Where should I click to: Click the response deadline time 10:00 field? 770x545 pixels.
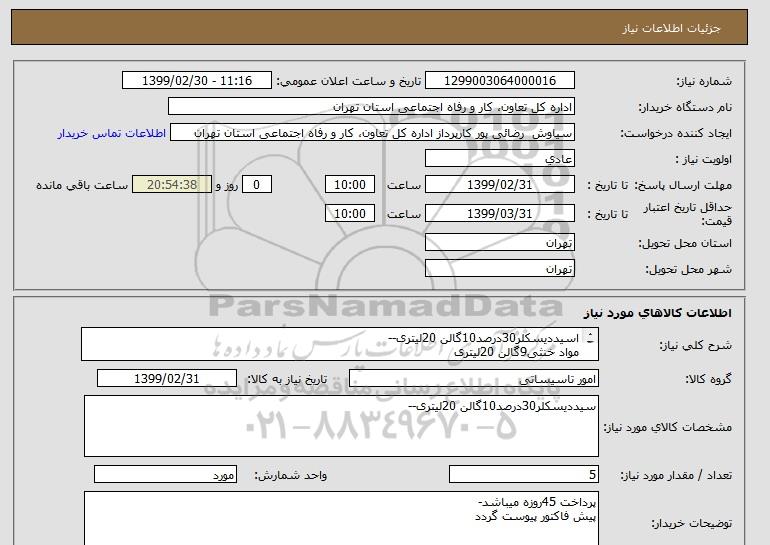350,185
